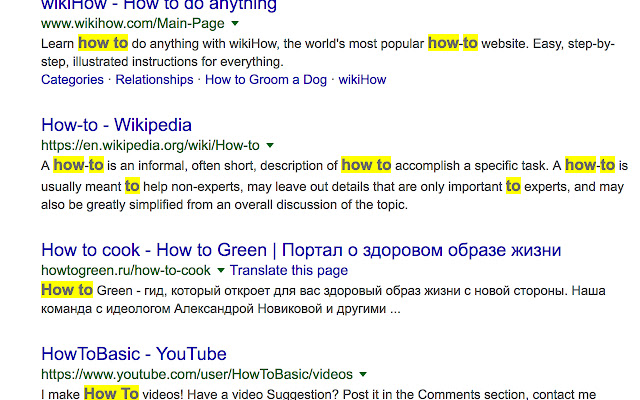
Task: Open the wikiHow - How to do anything result
Action: tap(159, 5)
